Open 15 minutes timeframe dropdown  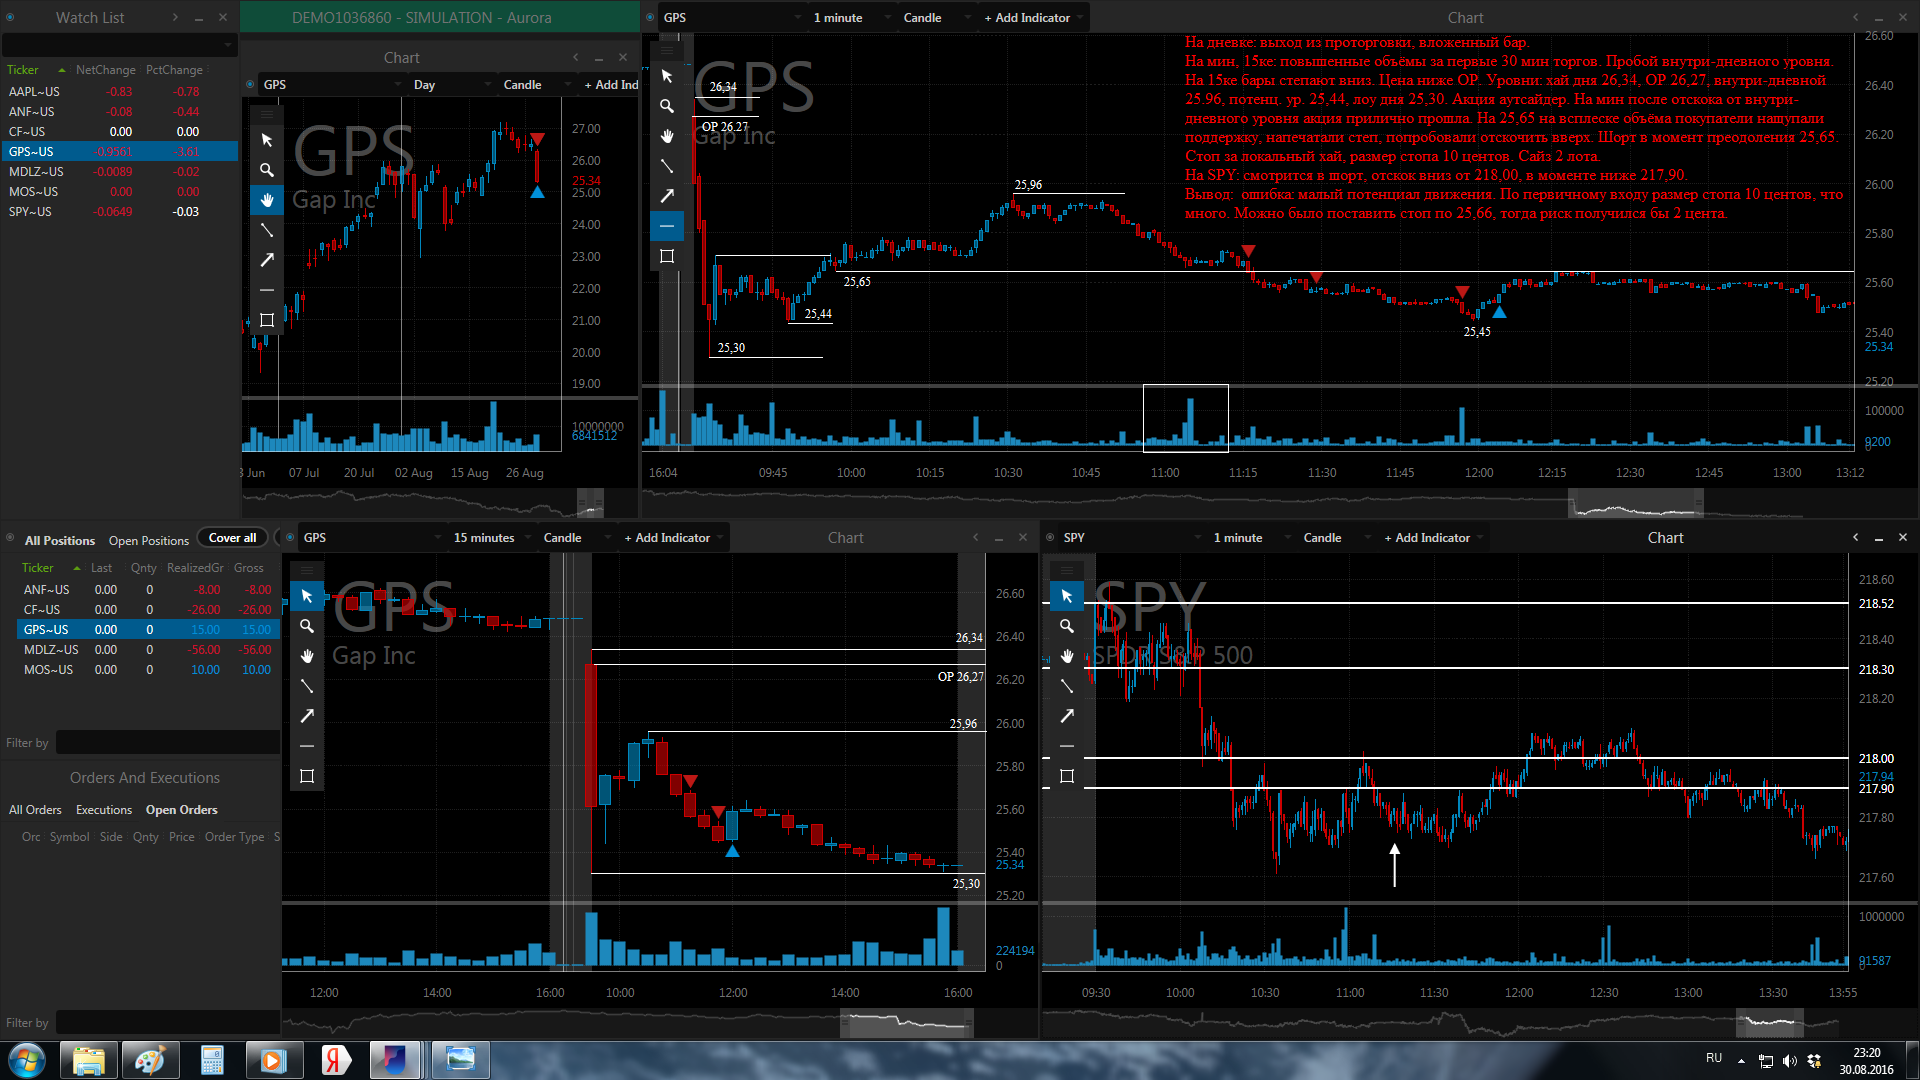click(490, 538)
